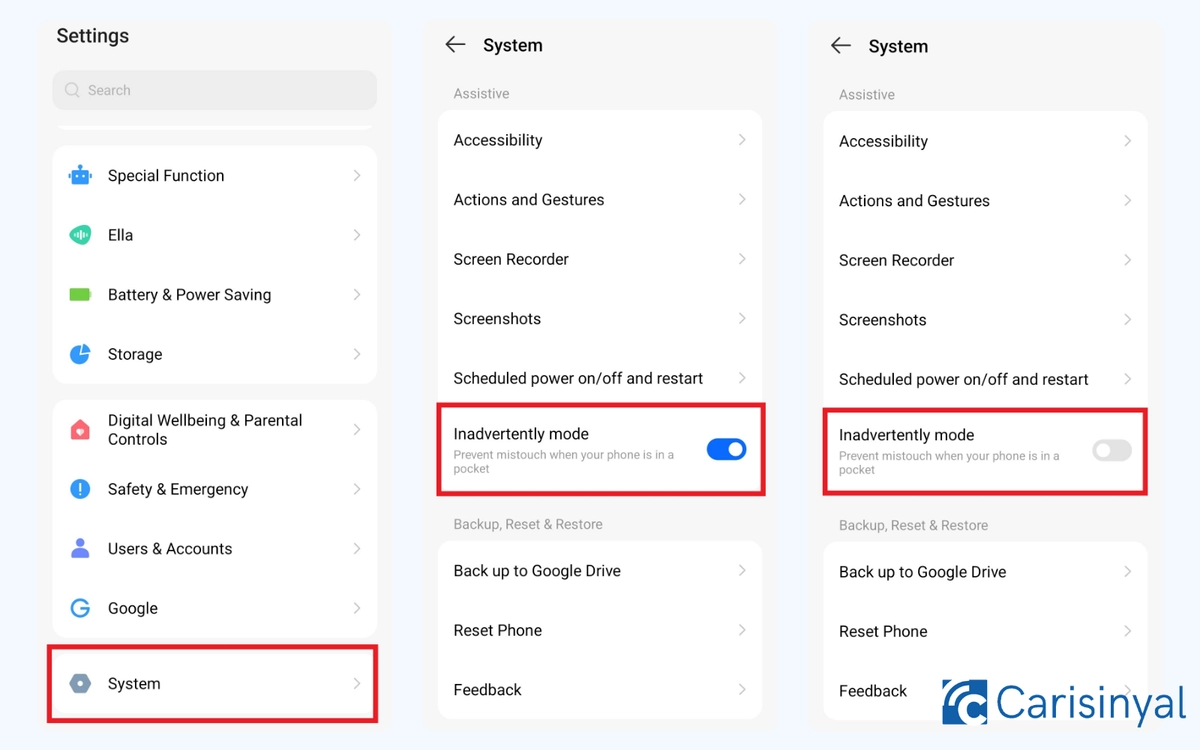Click the Users & Accounts person icon
Screen dimensions: 1200x750
[80, 548]
